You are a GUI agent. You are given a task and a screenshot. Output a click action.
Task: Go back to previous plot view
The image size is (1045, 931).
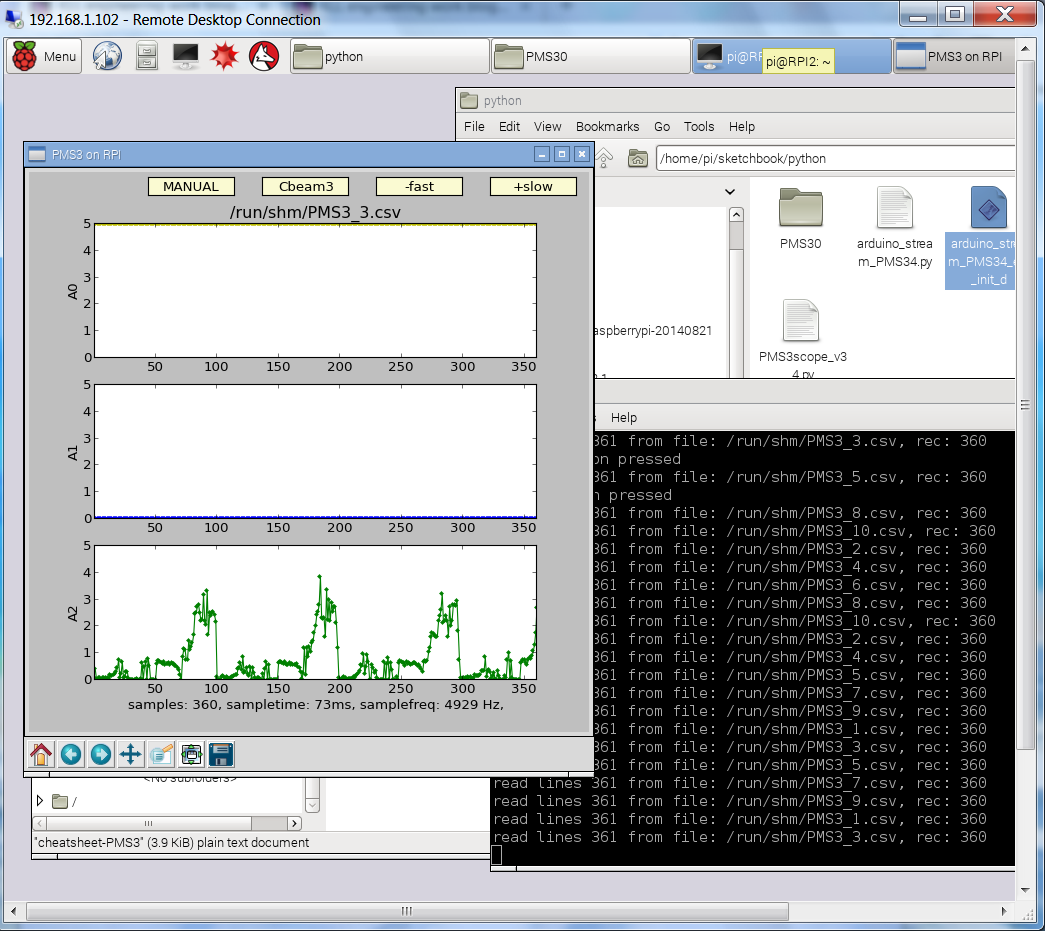(x=71, y=754)
